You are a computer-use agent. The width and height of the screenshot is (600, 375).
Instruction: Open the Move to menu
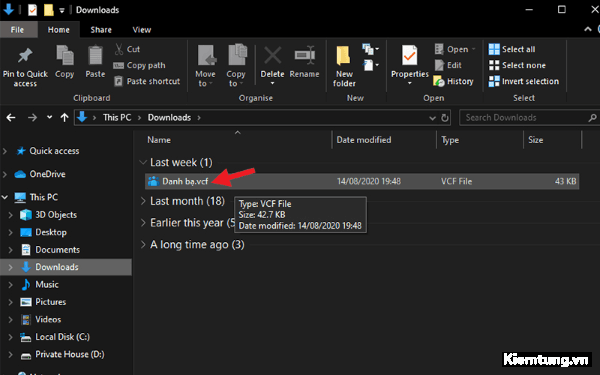pyautogui.click(x=205, y=66)
